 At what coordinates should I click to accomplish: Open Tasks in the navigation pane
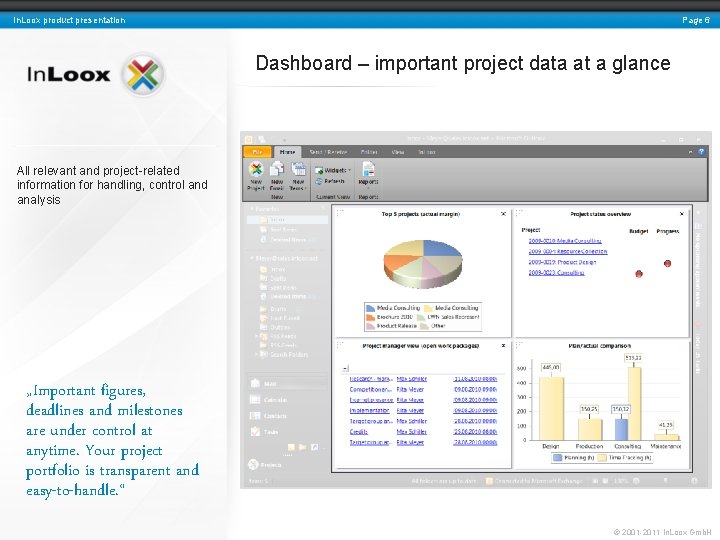(264, 432)
